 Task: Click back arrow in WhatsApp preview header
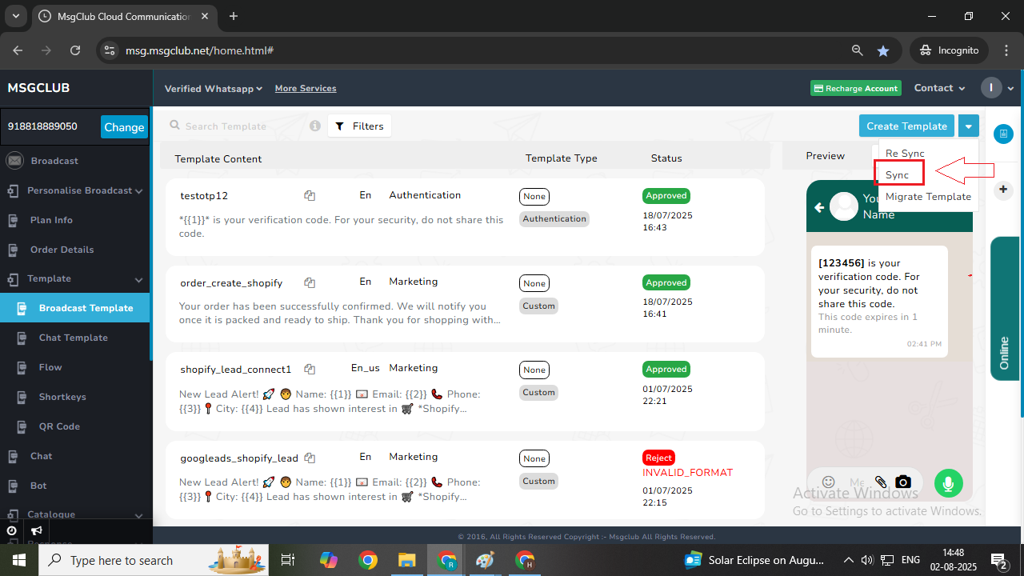[x=820, y=207]
